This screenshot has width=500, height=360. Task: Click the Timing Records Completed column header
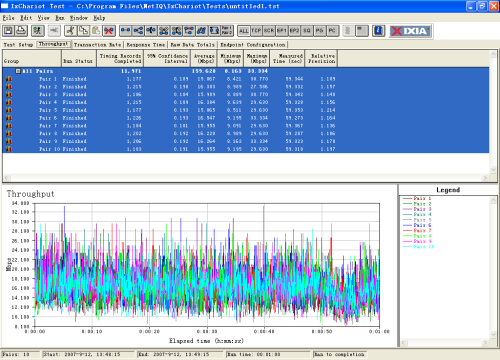point(120,59)
